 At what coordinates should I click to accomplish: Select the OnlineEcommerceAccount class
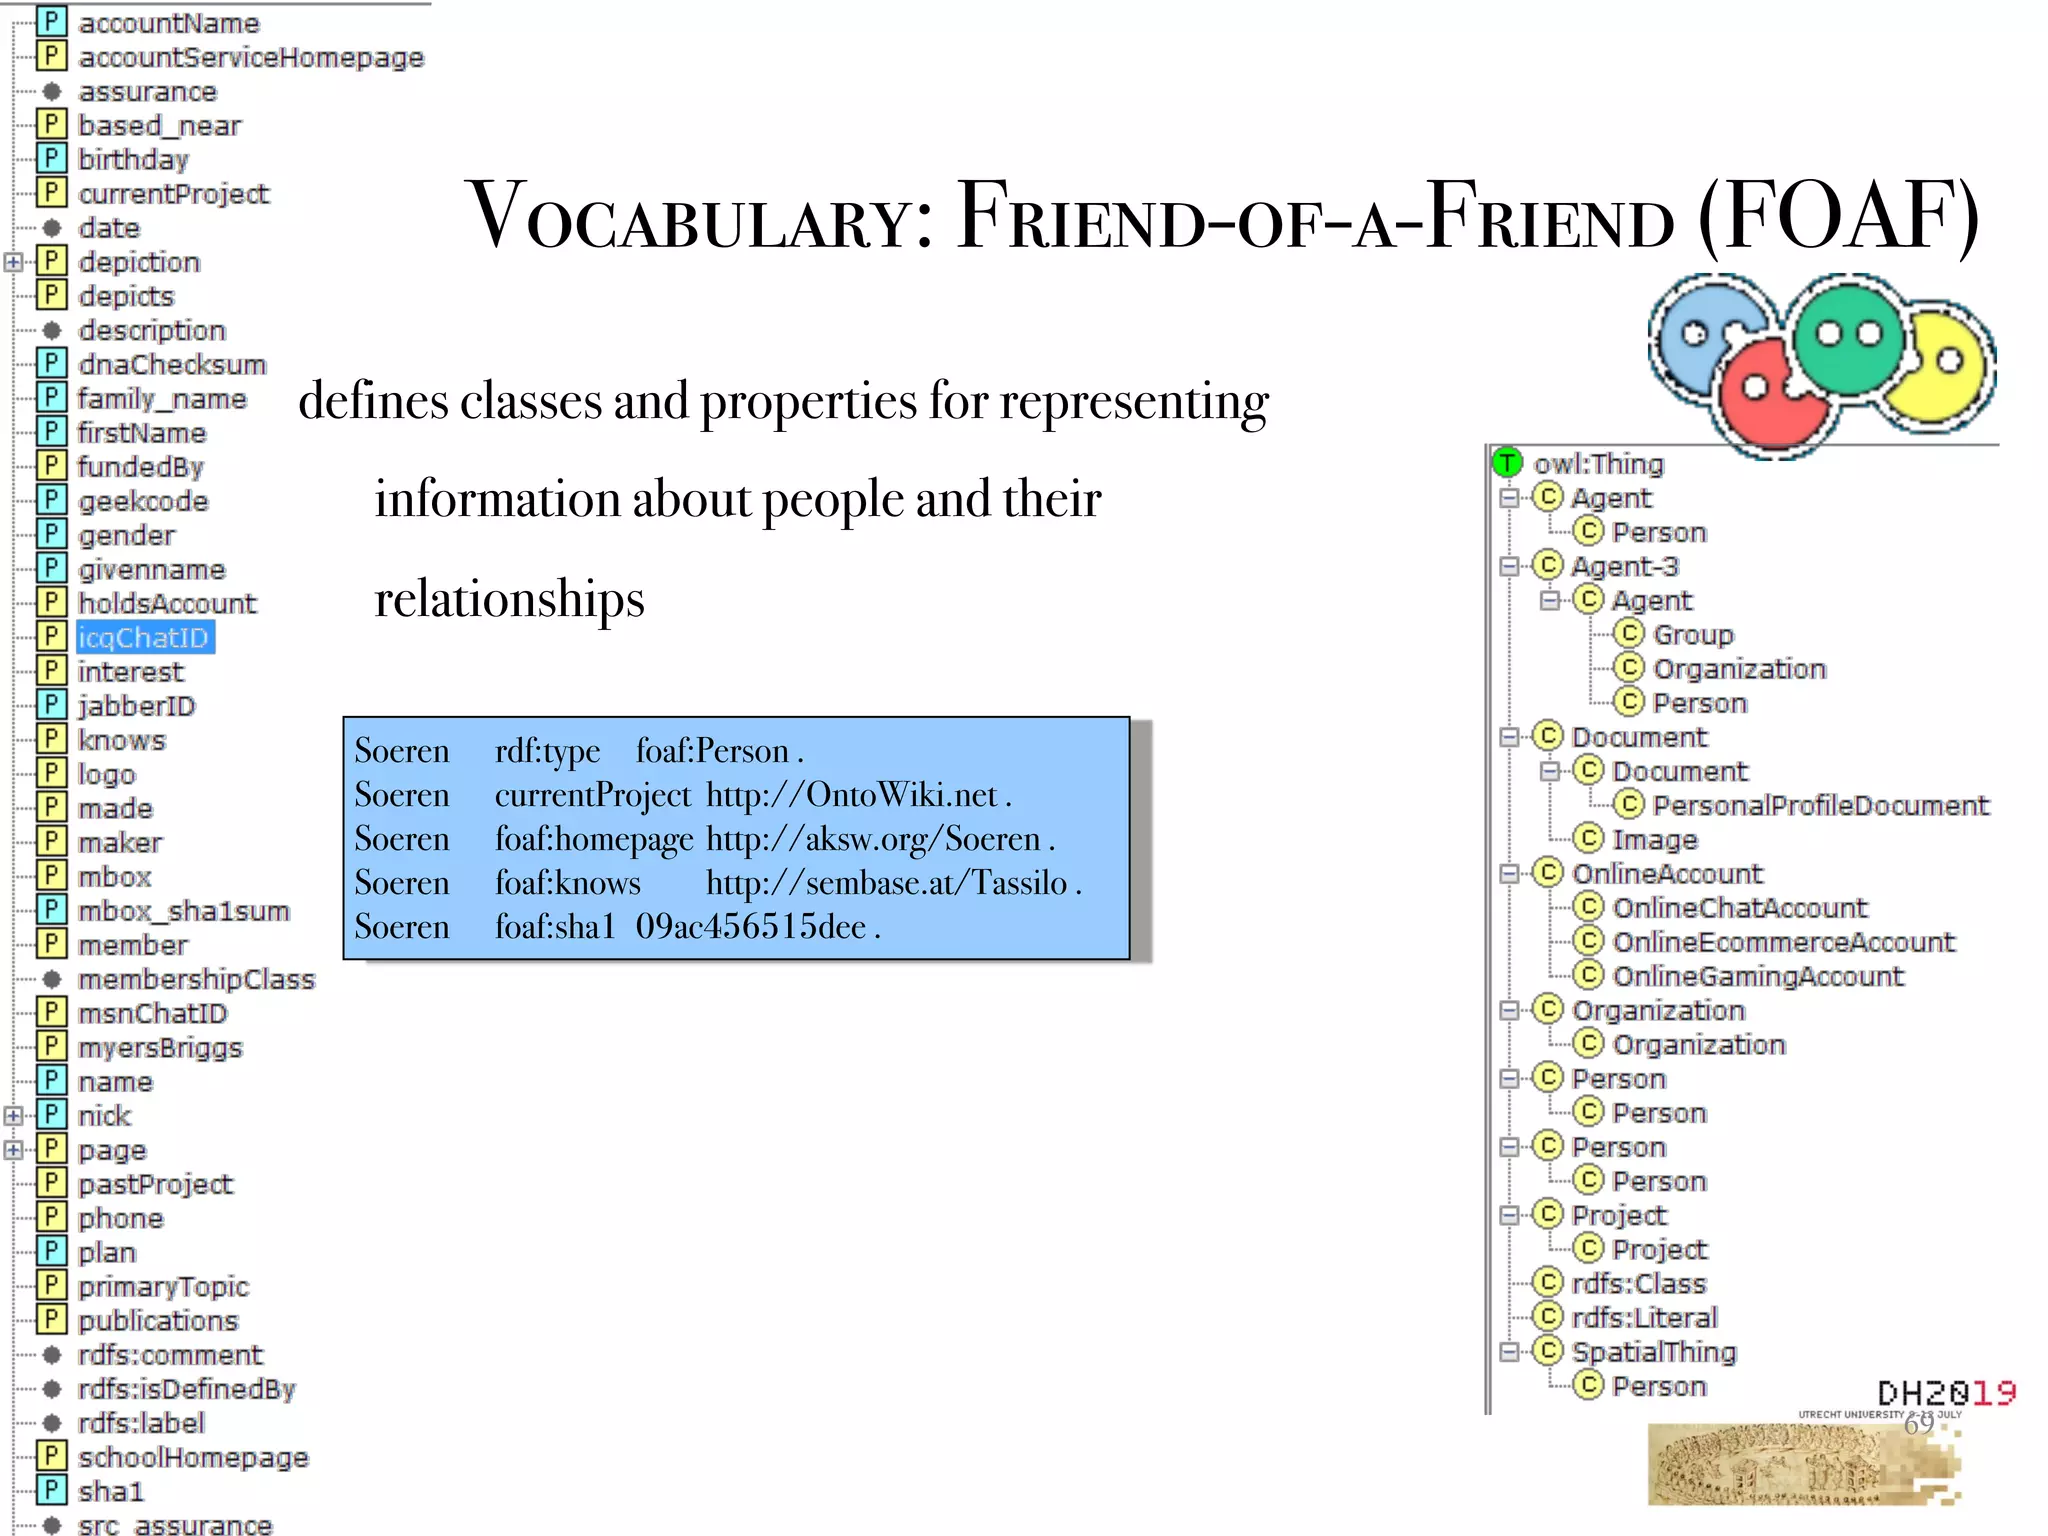pyautogui.click(x=1784, y=942)
